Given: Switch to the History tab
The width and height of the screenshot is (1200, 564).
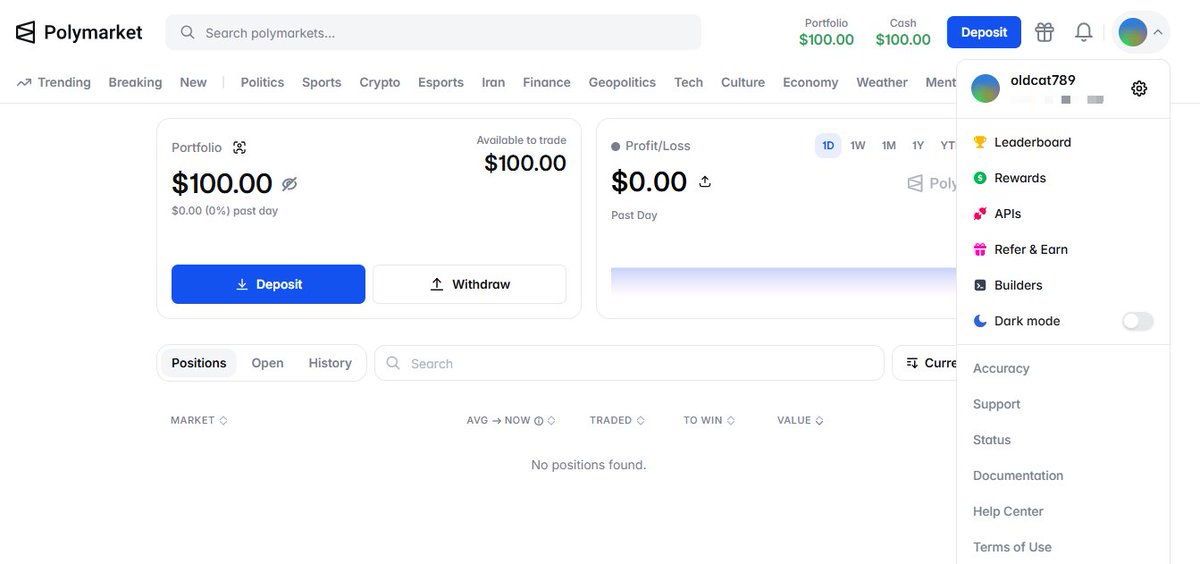Looking at the screenshot, I should coord(330,363).
